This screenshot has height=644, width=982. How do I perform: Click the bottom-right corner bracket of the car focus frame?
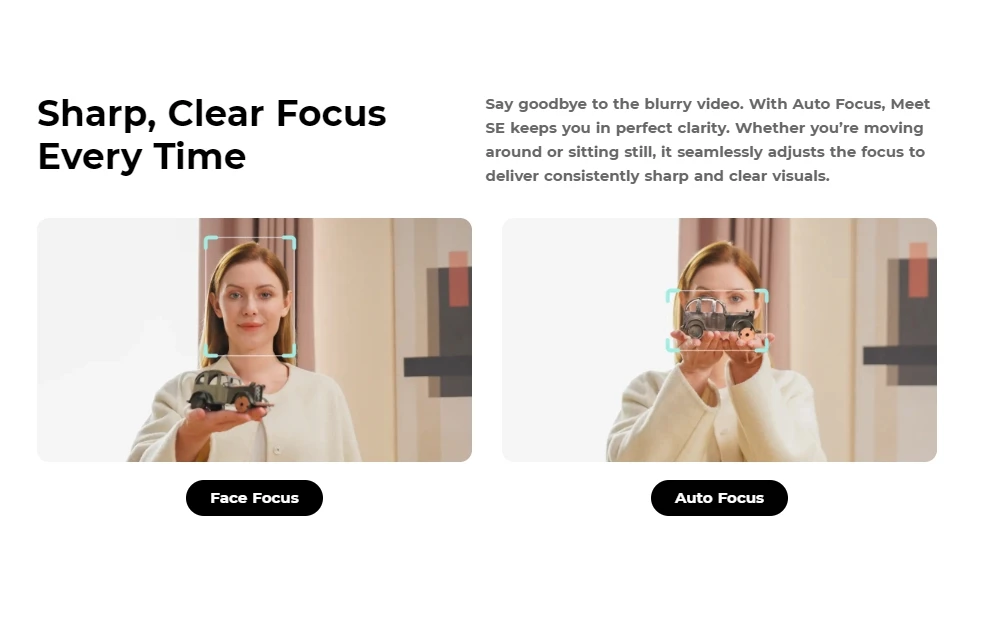click(762, 345)
